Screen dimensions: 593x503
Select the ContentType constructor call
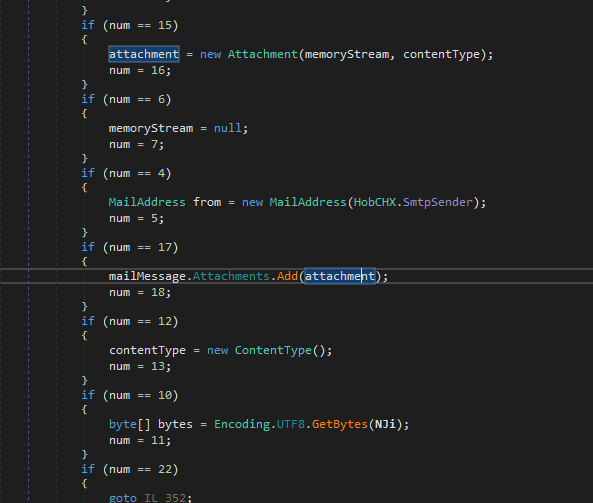[273, 351]
